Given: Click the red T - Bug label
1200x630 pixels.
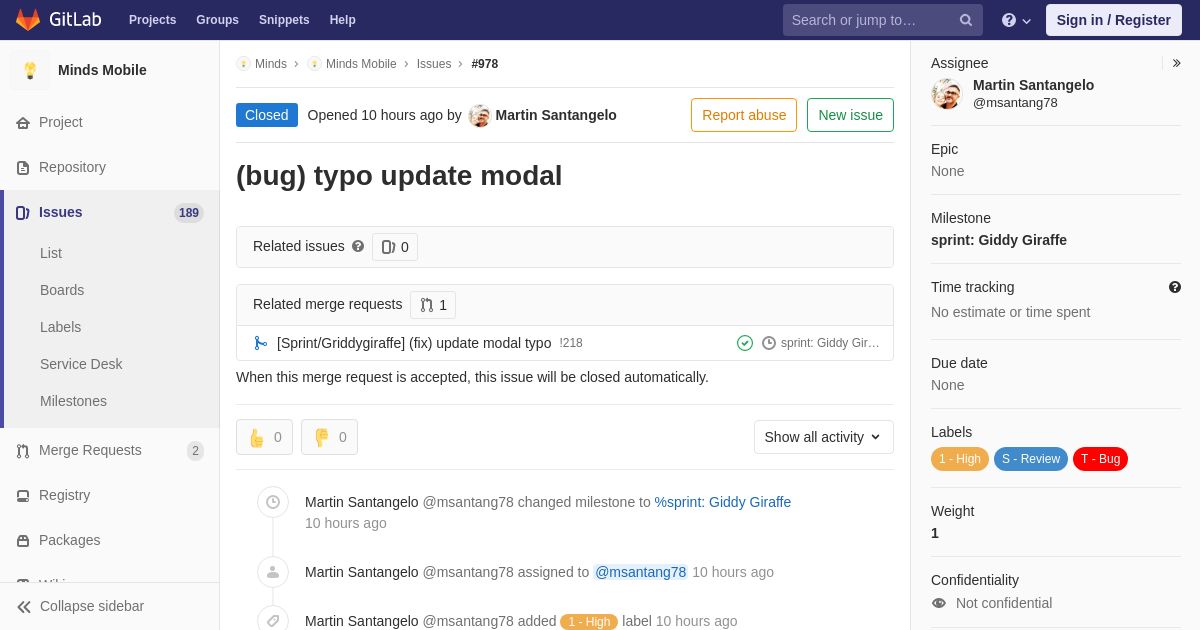Looking at the screenshot, I should (1100, 459).
